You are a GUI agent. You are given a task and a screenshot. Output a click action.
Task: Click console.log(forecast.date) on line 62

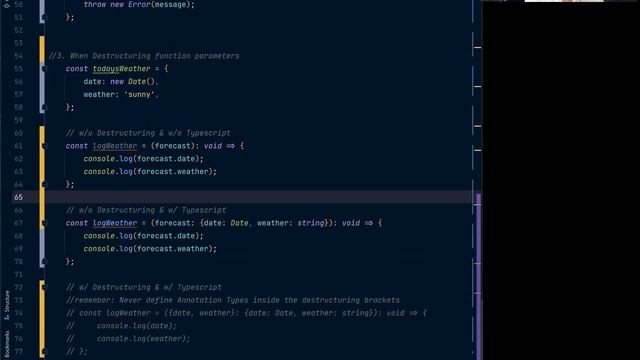click(x=143, y=159)
